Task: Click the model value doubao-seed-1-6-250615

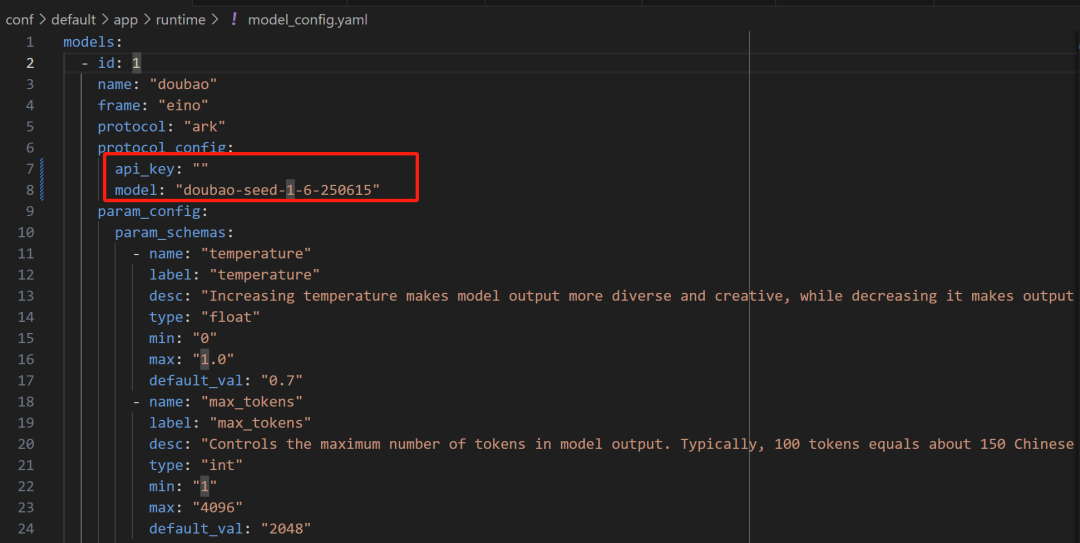Action: pyautogui.click(x=277, y=190)
